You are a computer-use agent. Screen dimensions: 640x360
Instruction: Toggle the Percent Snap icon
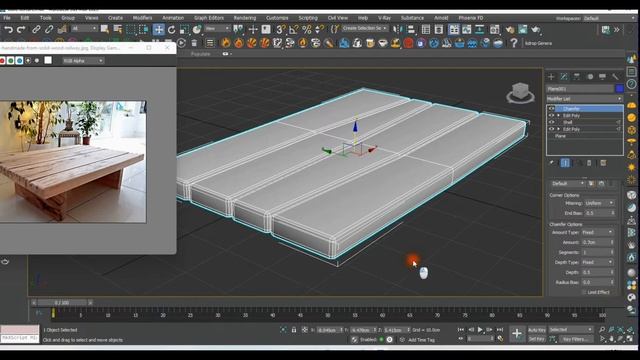307,29
